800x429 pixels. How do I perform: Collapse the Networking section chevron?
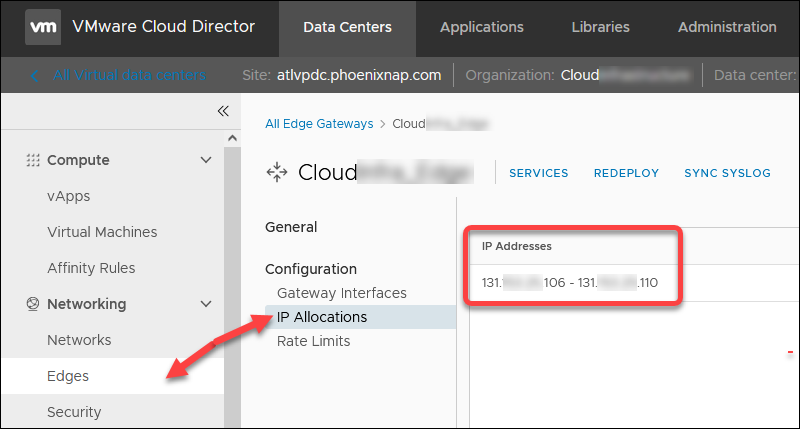(x=206, y=304)
